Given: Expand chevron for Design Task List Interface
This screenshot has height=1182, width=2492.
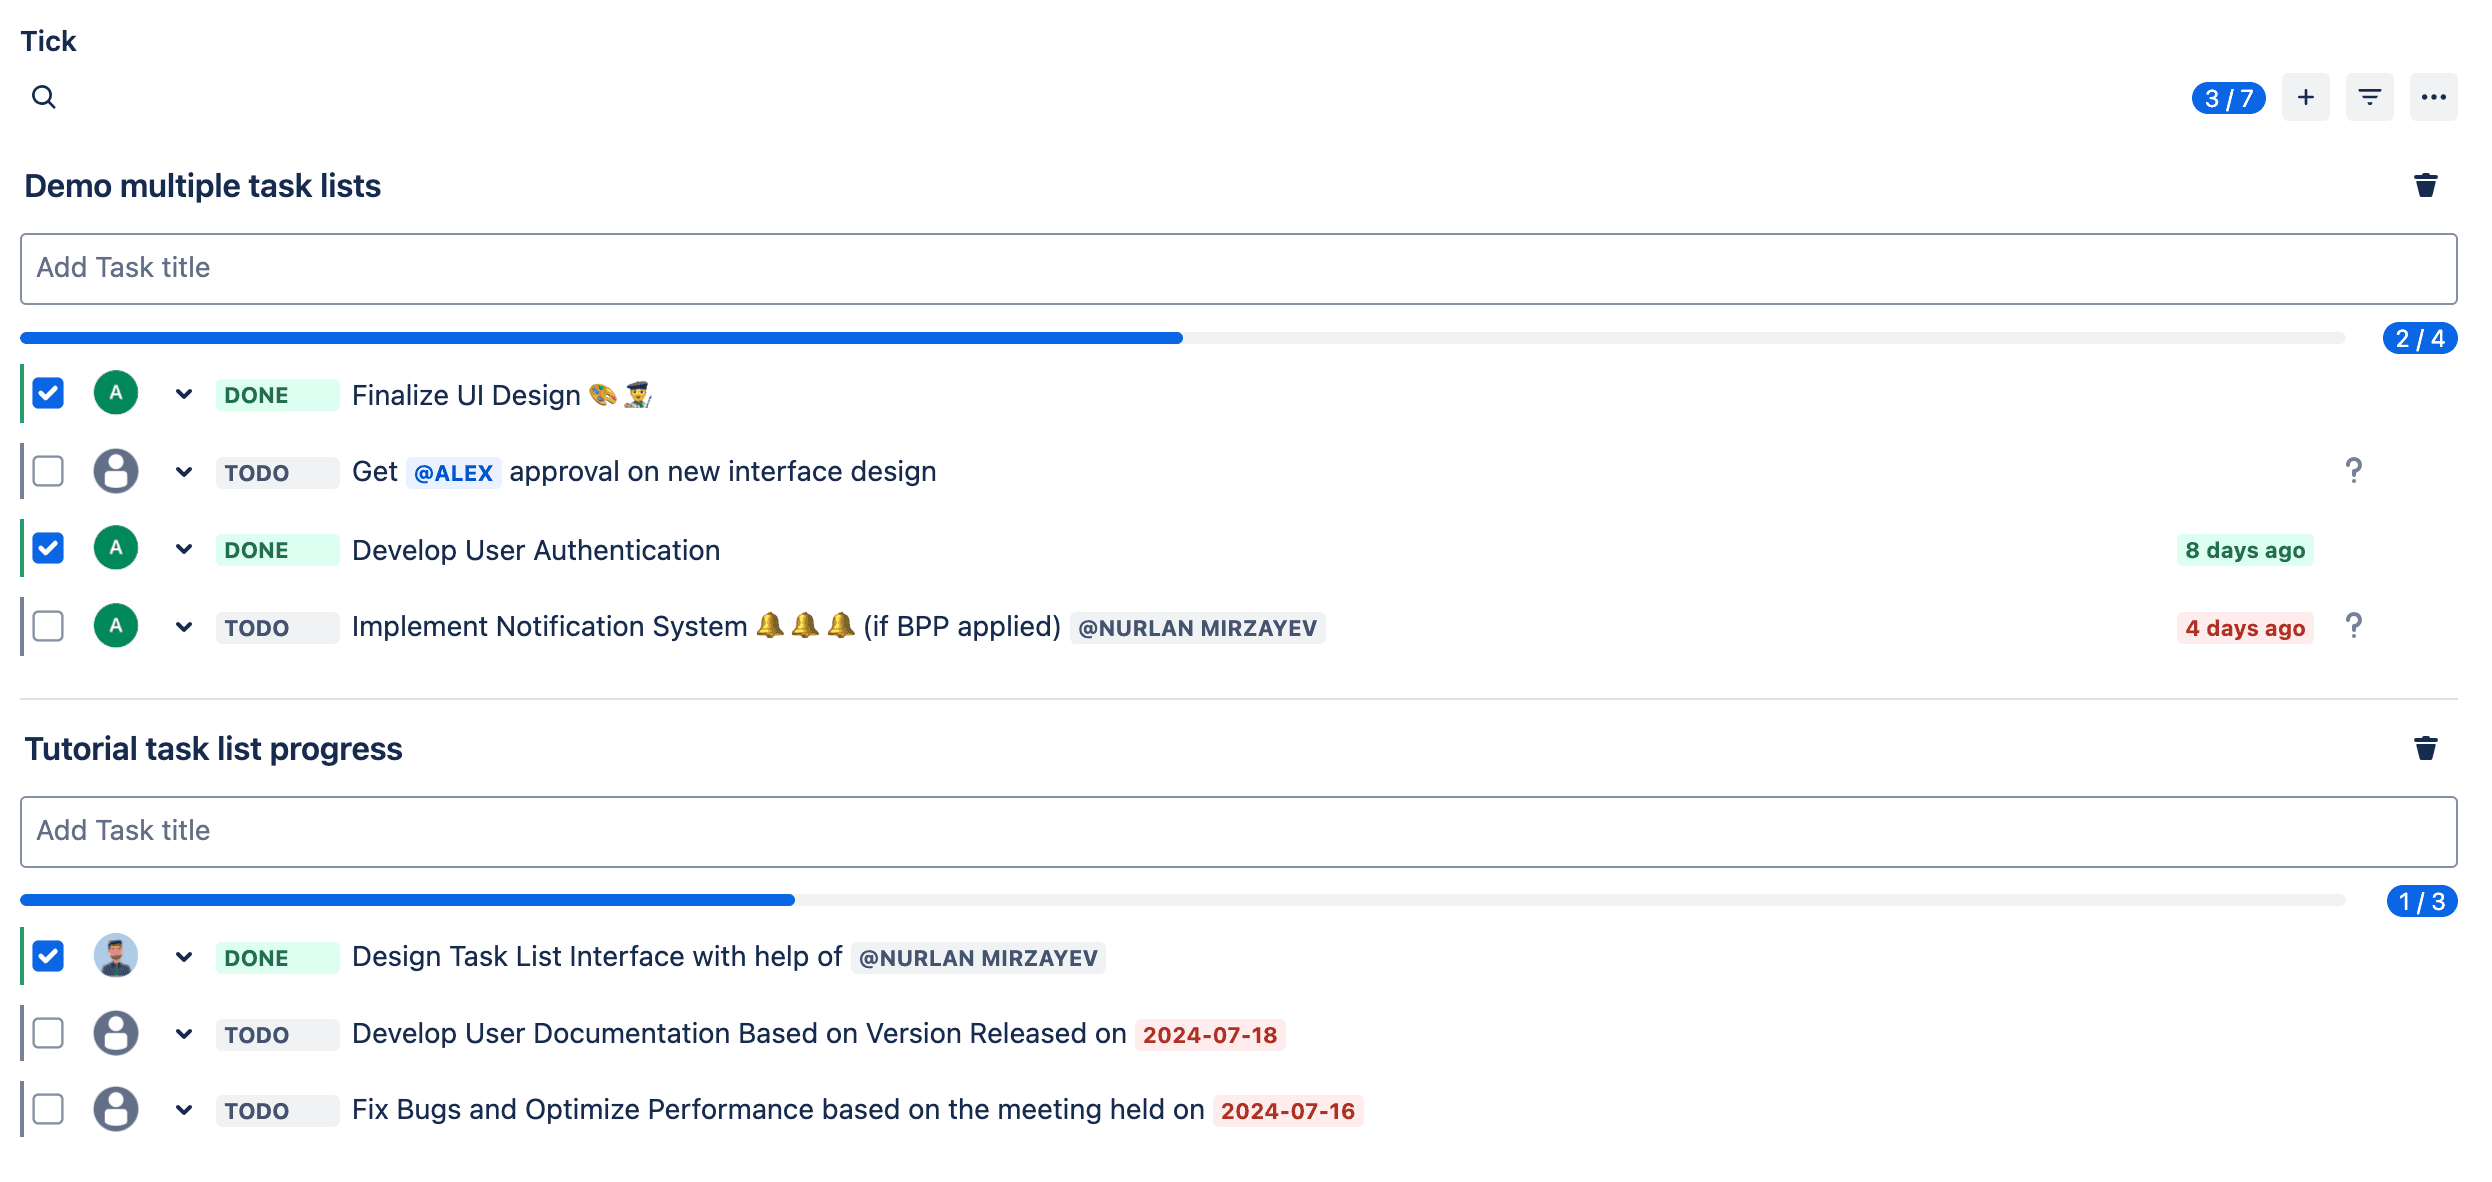Looking at the screenshot, I should click(x=184, y=957).
